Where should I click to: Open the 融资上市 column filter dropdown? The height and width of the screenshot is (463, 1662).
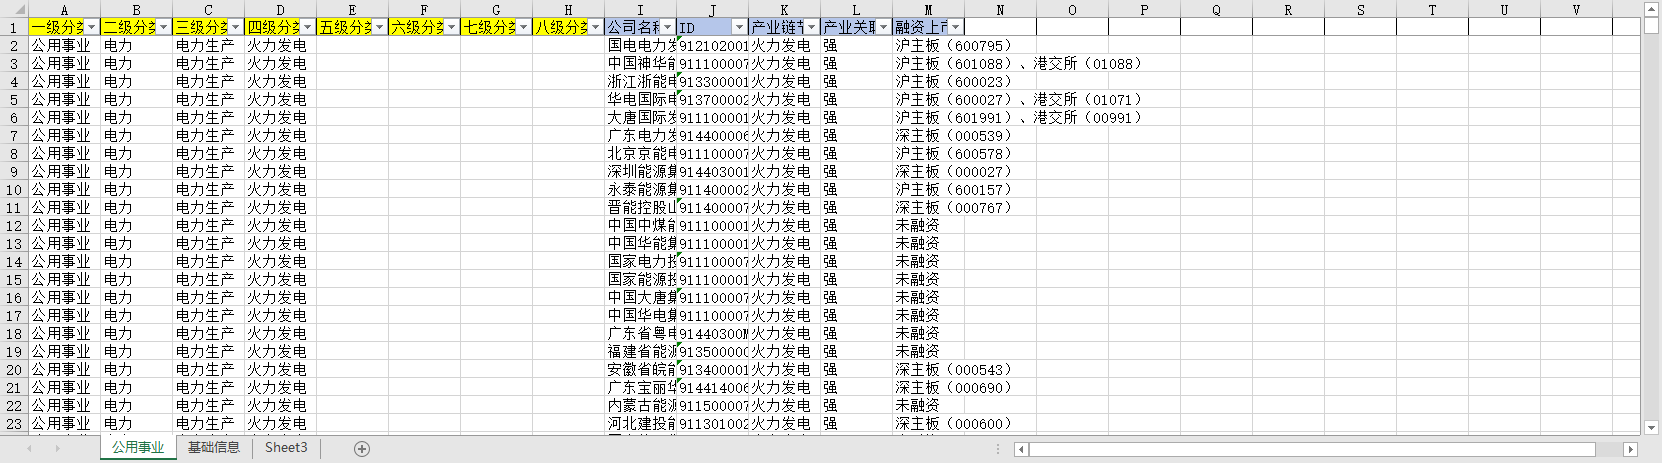tap(956, 27)
